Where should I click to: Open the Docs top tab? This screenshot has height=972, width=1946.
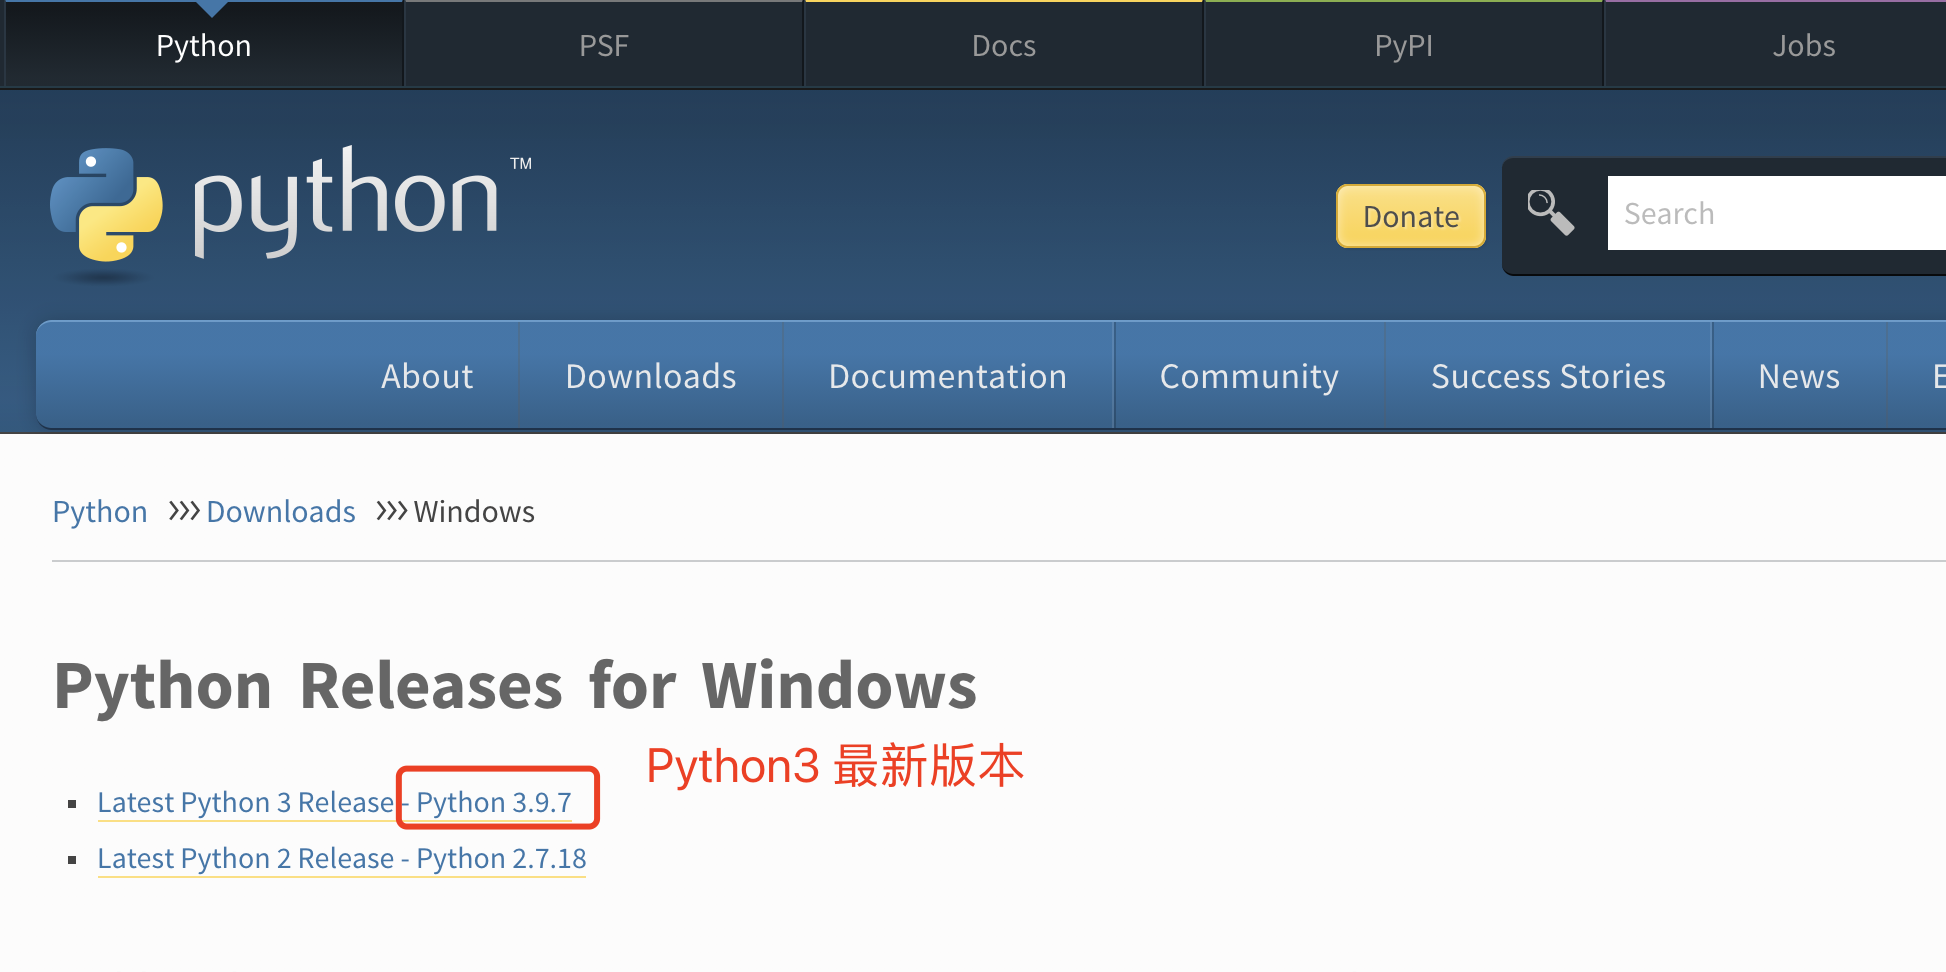[1004, 46]
